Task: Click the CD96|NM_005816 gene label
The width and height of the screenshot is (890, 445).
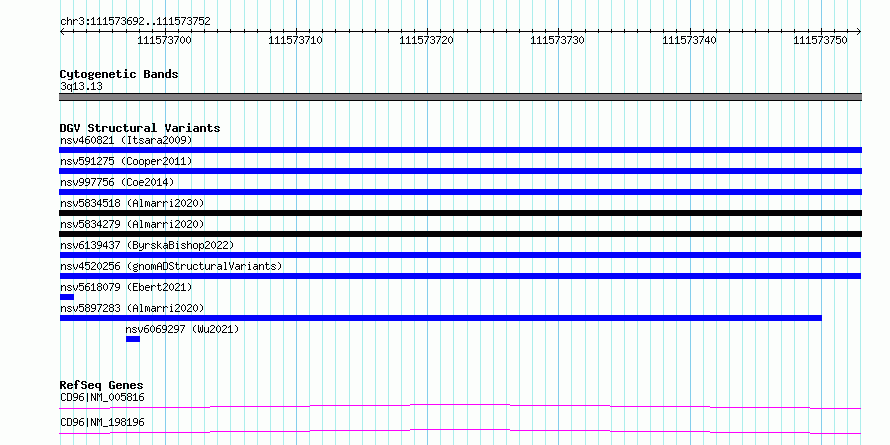Action: 102,397
